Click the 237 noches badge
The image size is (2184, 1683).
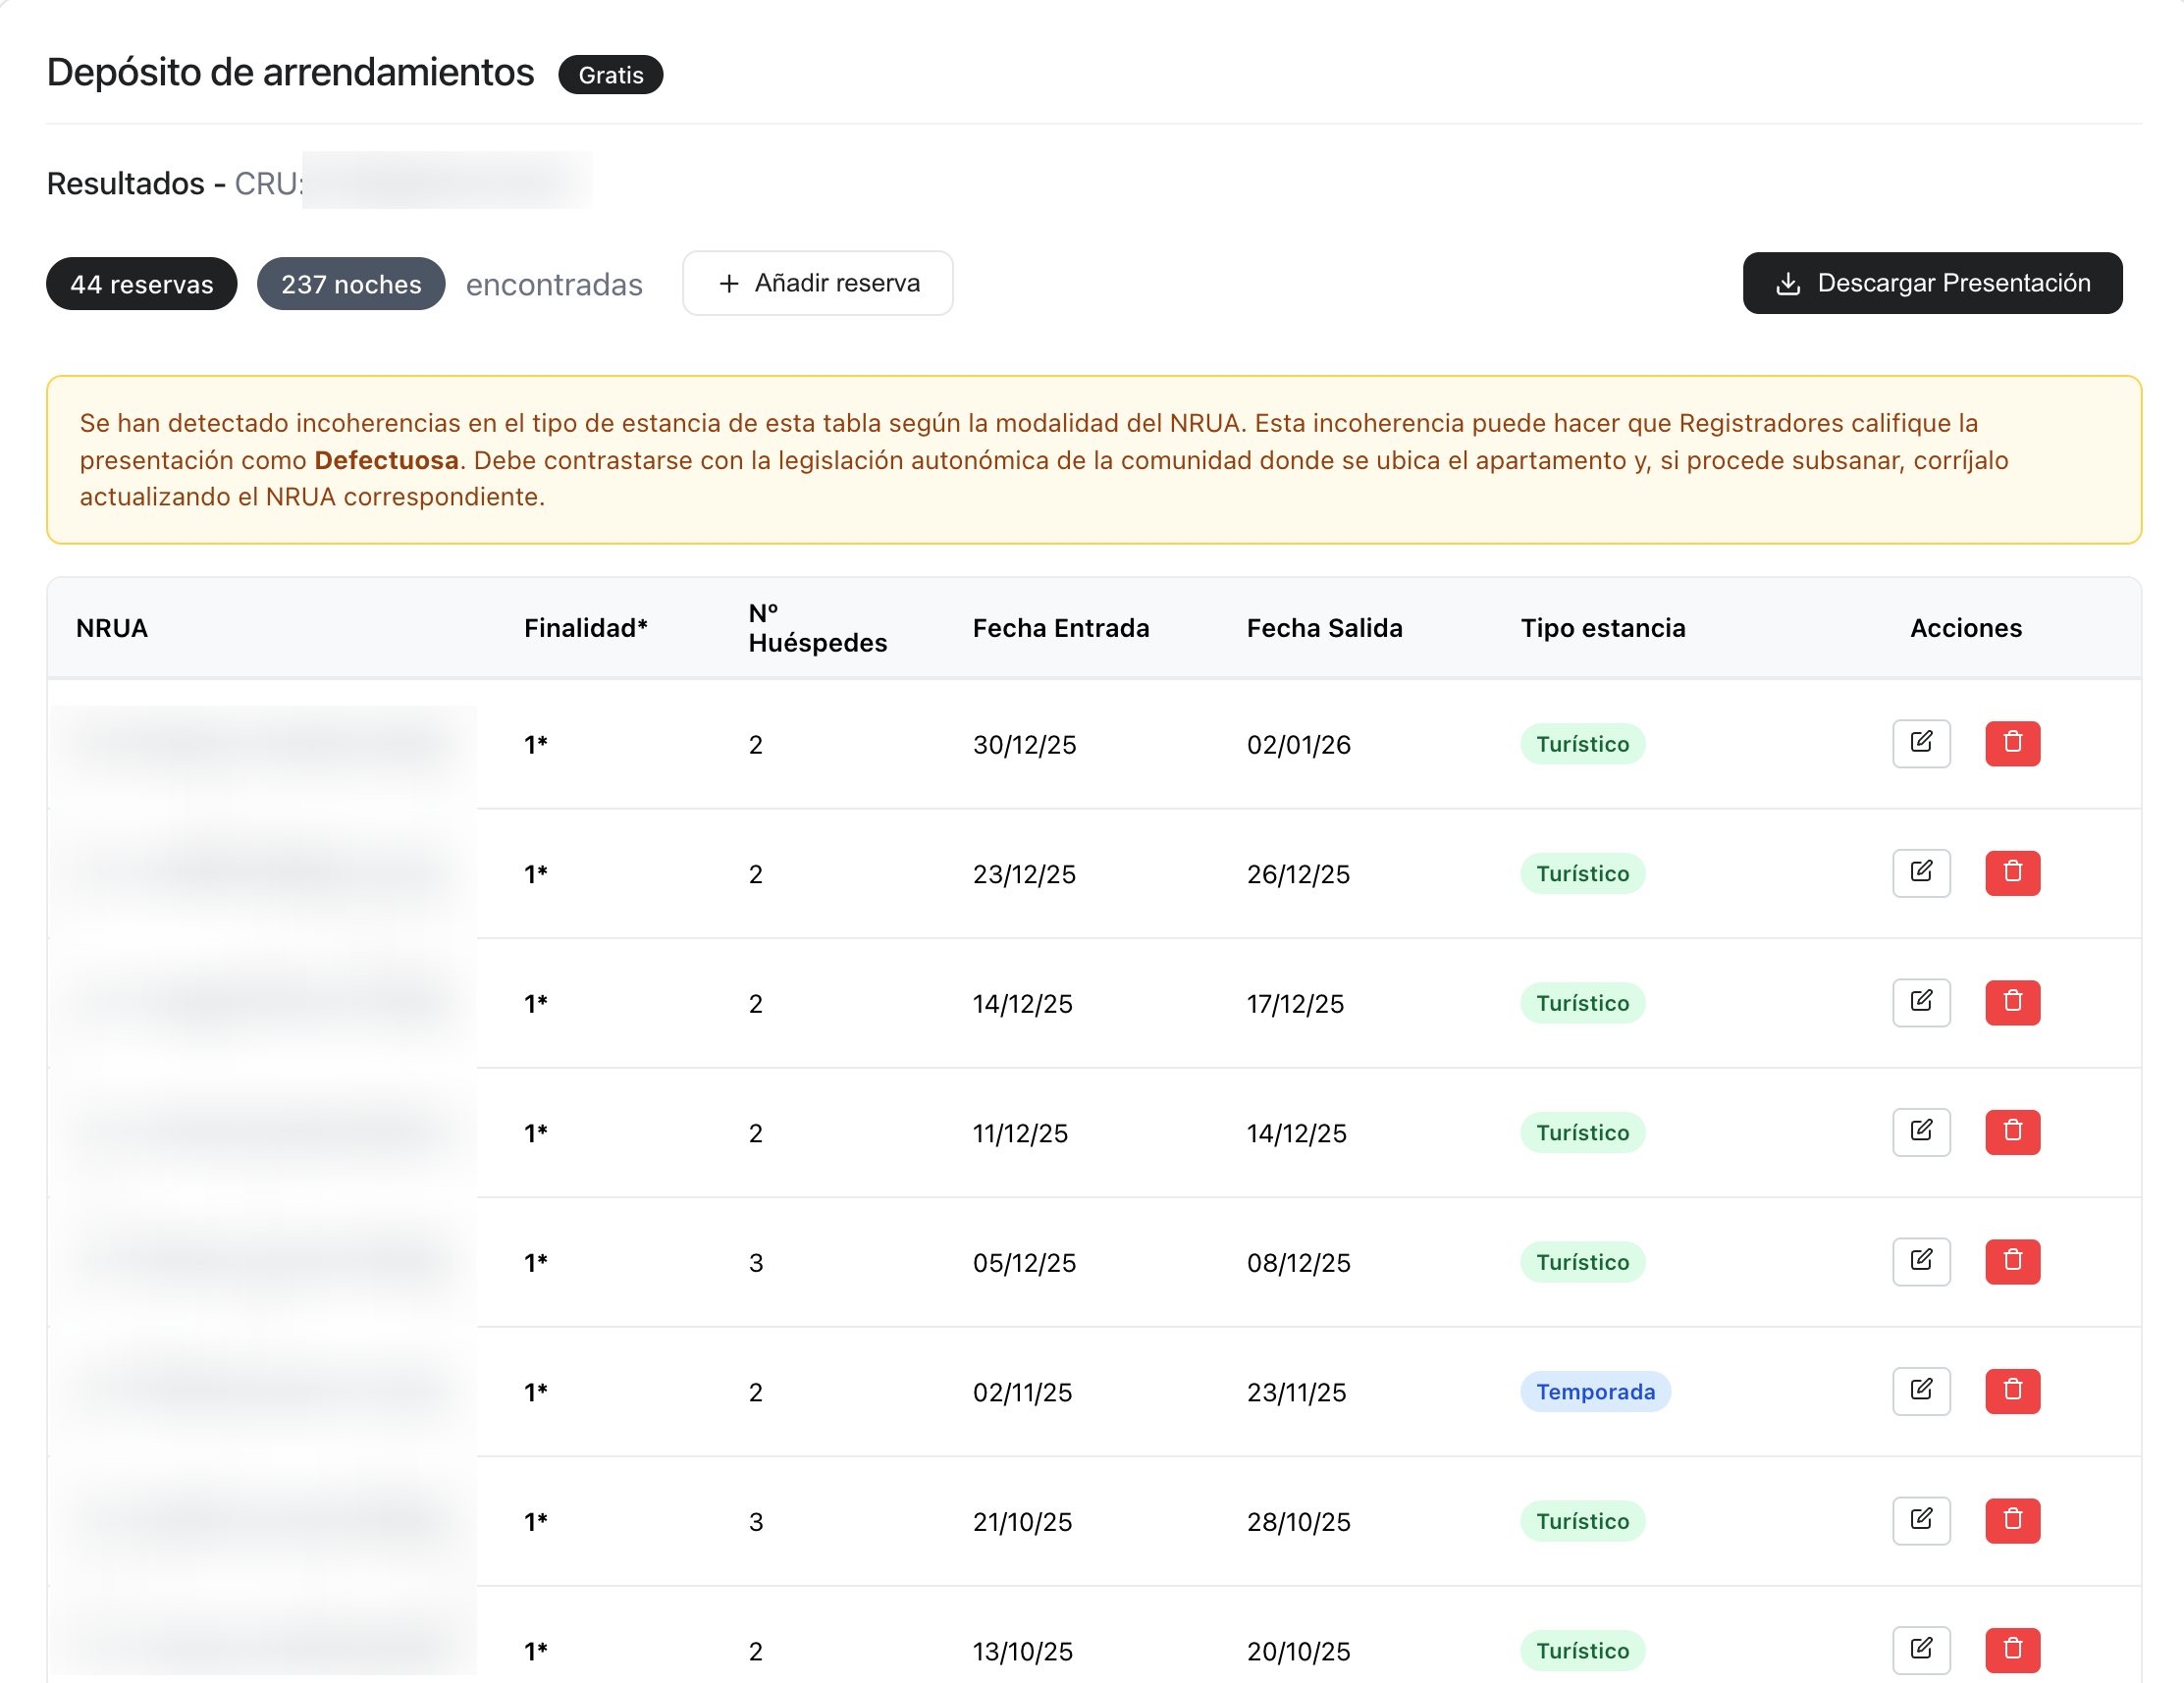[x=351, y=284]
